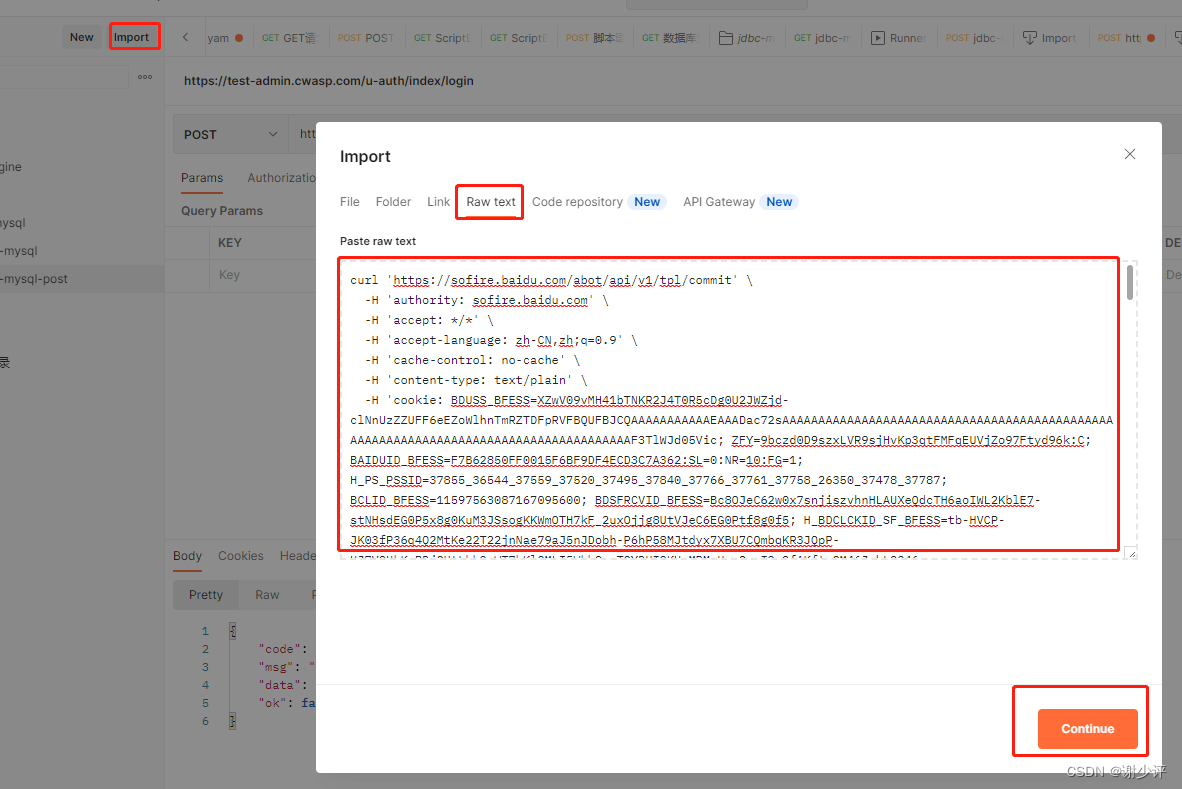
Task: Select the Body response tab
Action: pos(187,556)
